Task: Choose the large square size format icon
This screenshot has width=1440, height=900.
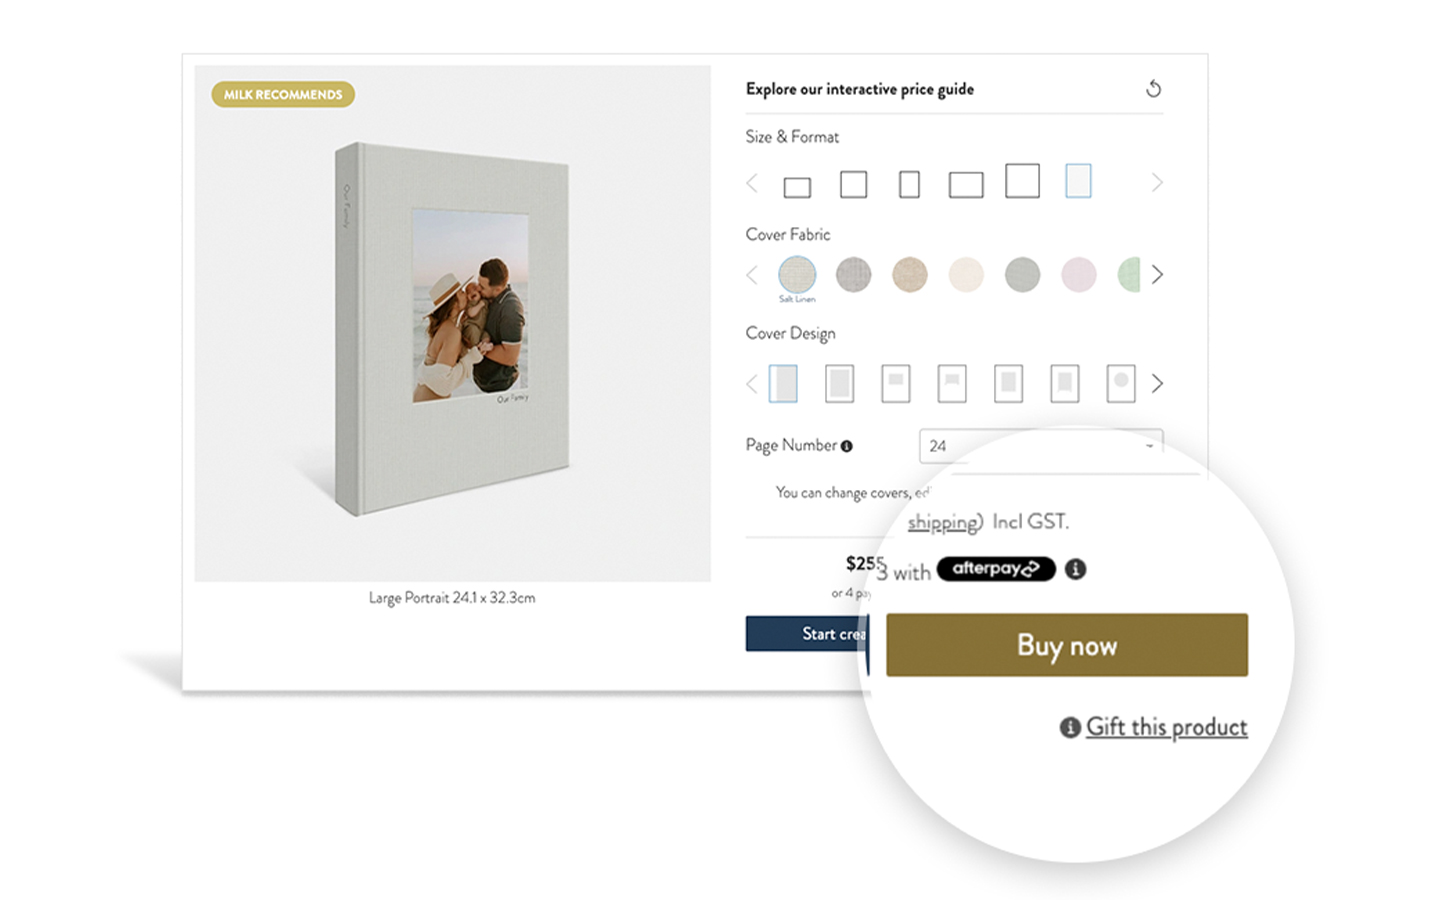Action: click(x=1022, y=181)
